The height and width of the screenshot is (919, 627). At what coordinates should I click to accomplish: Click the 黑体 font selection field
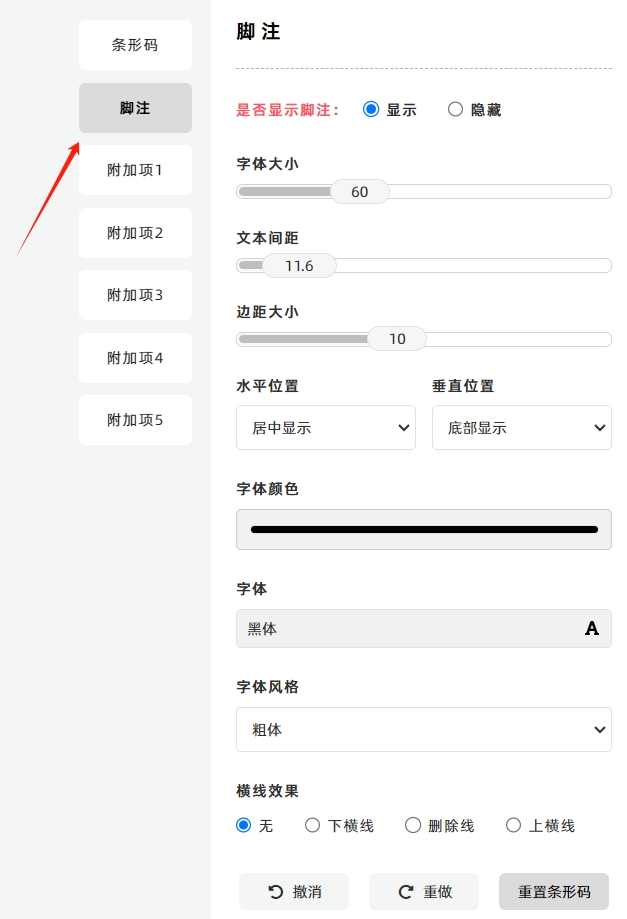(x=424, y=628)
